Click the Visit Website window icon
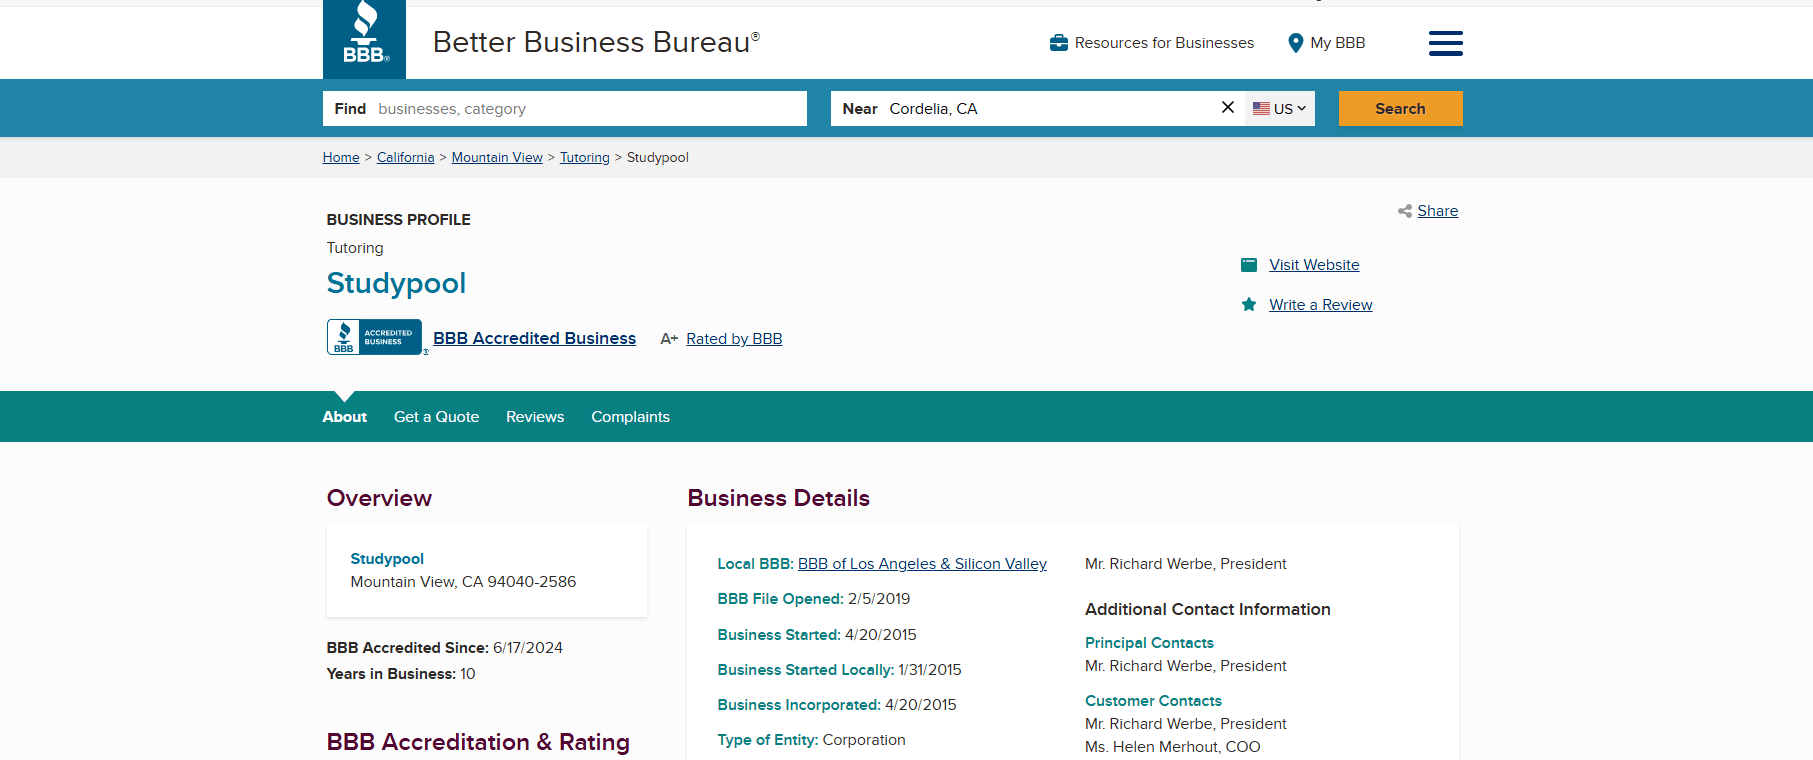Screen dimensions: 1813x760 1249,265
